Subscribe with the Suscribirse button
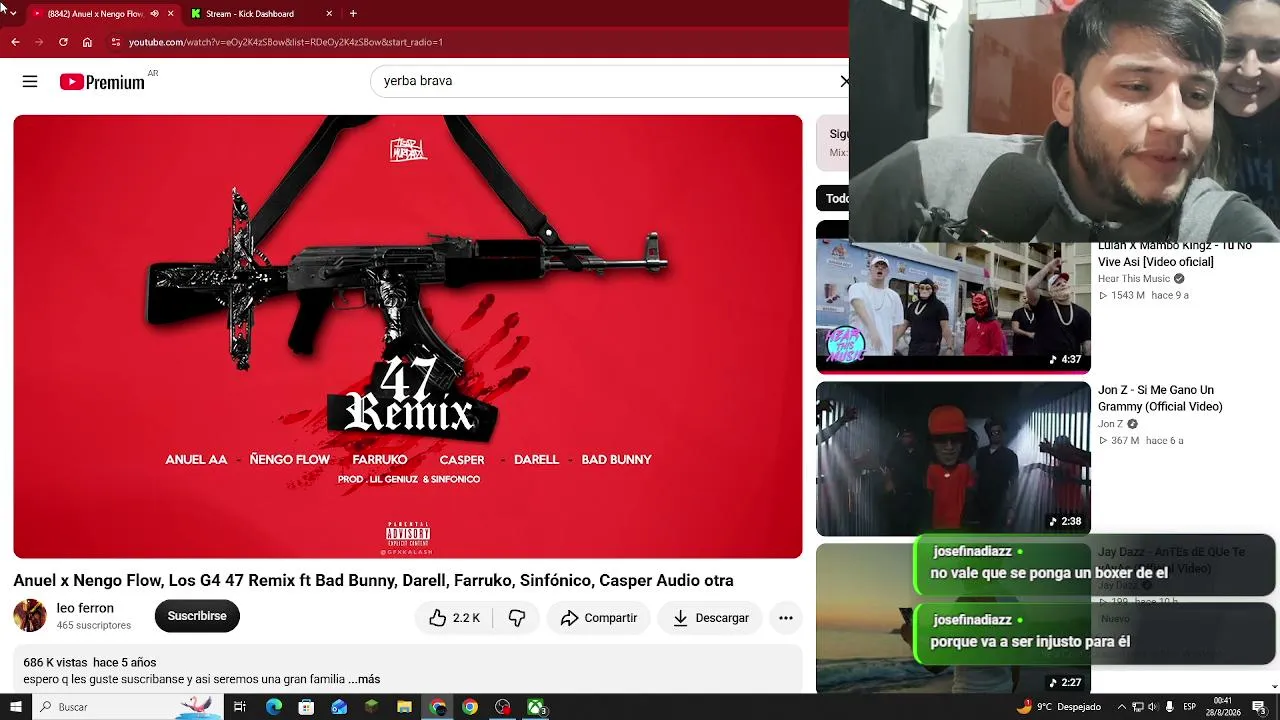 tap(197, 616)
